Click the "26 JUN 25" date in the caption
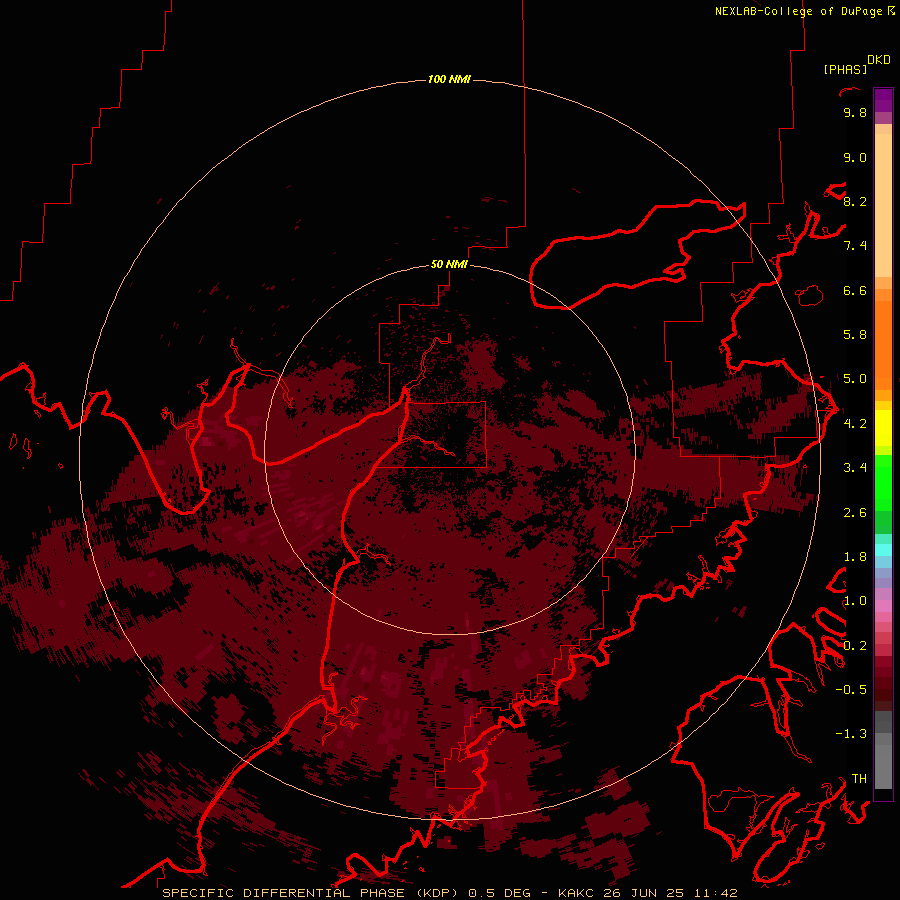Image resolution: width=900 pixels, height=900 pixels. coord(643,893)
